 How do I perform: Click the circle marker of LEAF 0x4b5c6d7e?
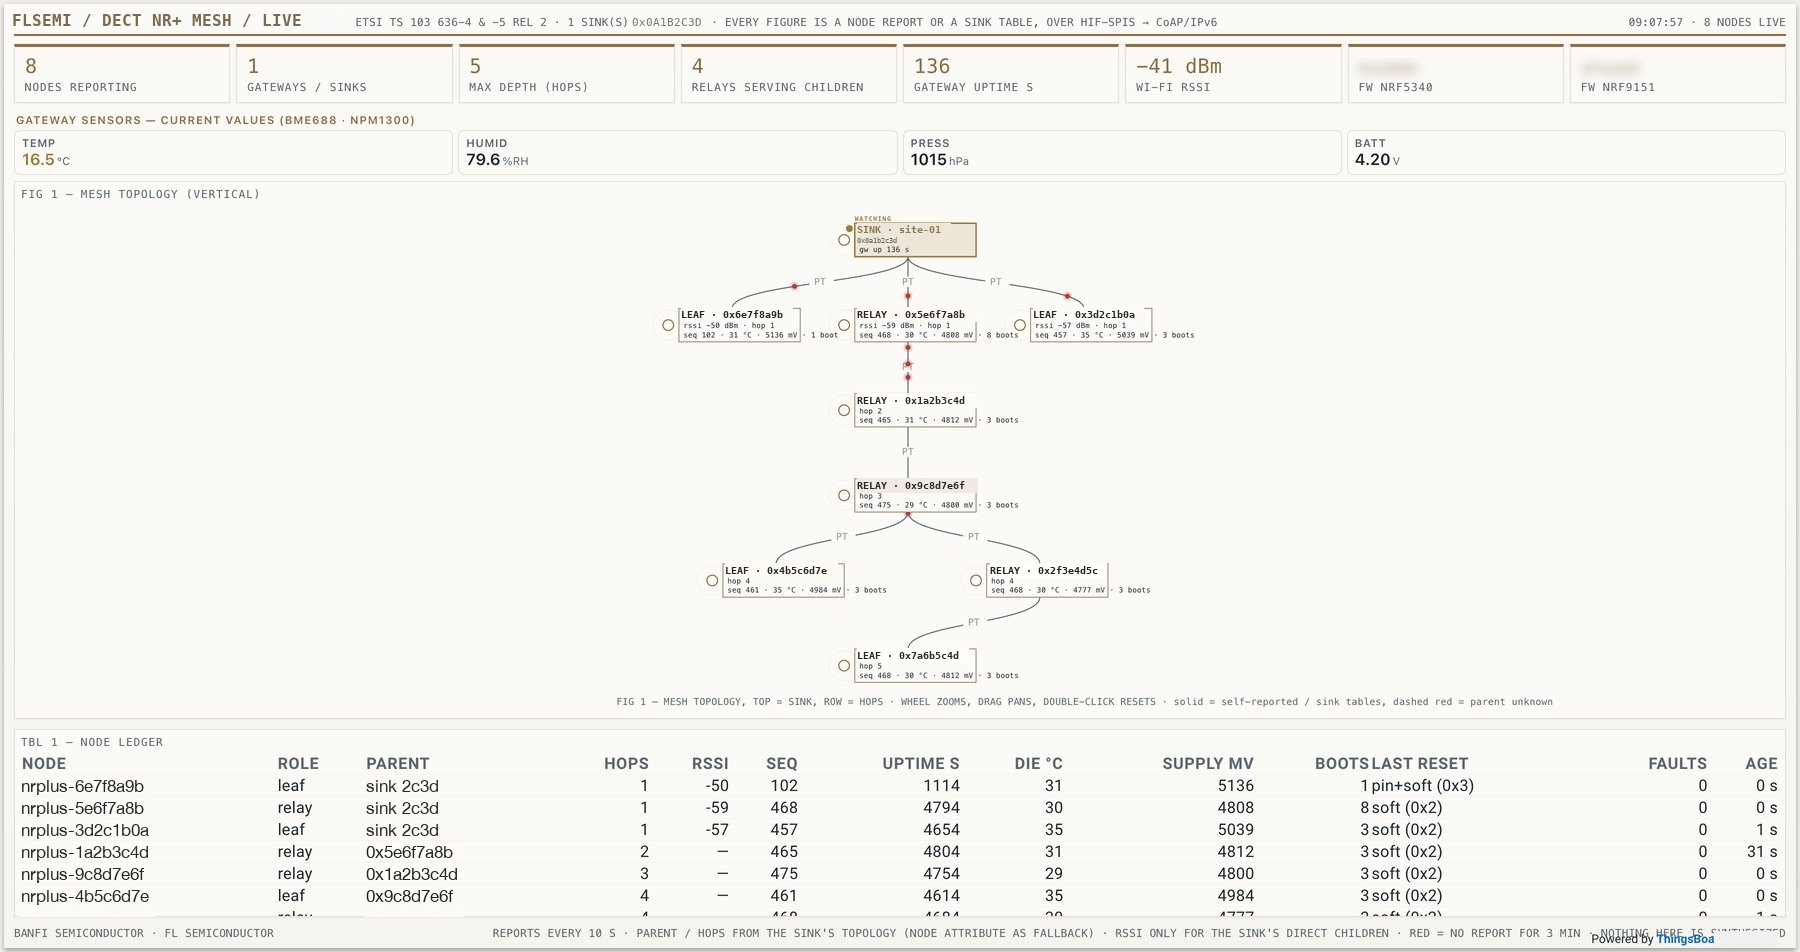[x=712, y=580]
